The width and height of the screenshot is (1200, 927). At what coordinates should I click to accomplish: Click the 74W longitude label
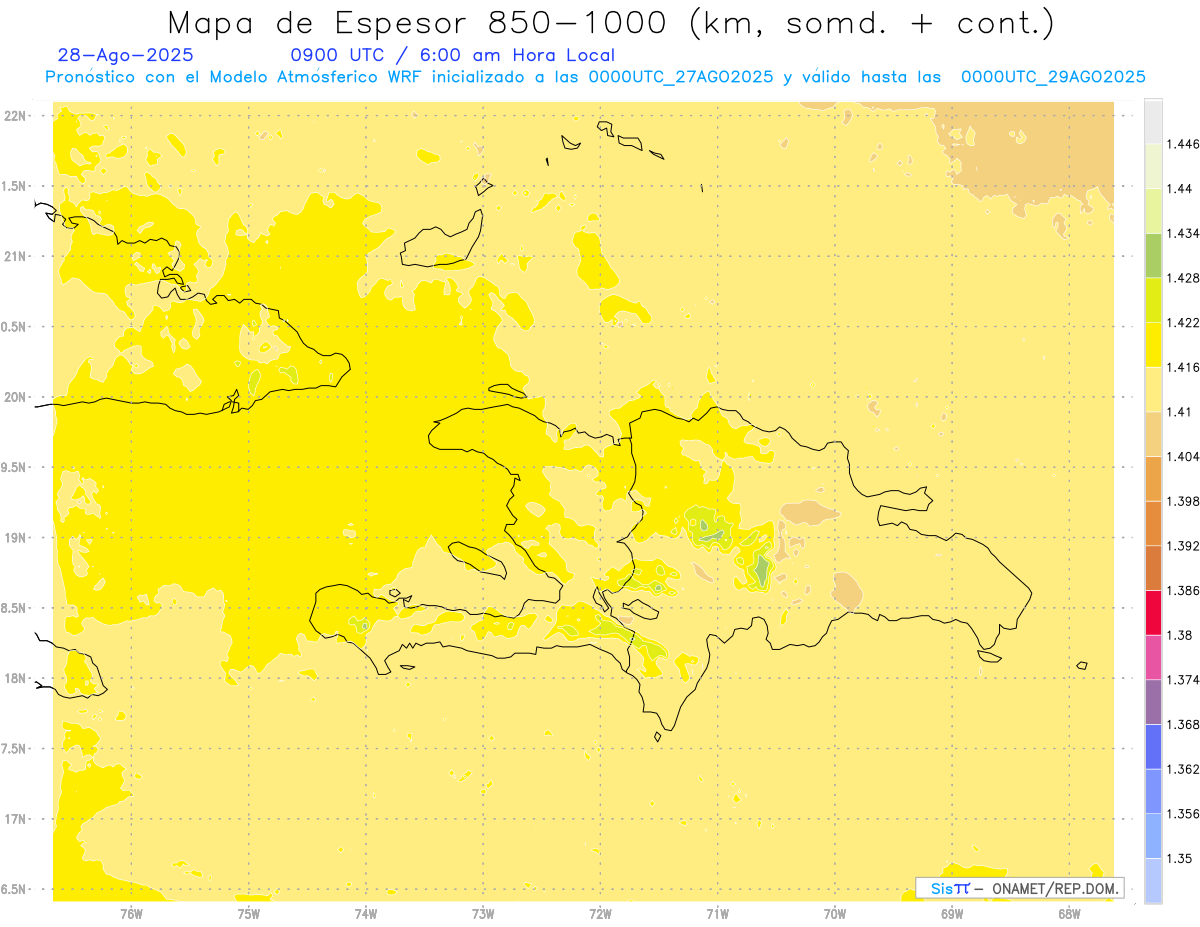pos(366,912)
